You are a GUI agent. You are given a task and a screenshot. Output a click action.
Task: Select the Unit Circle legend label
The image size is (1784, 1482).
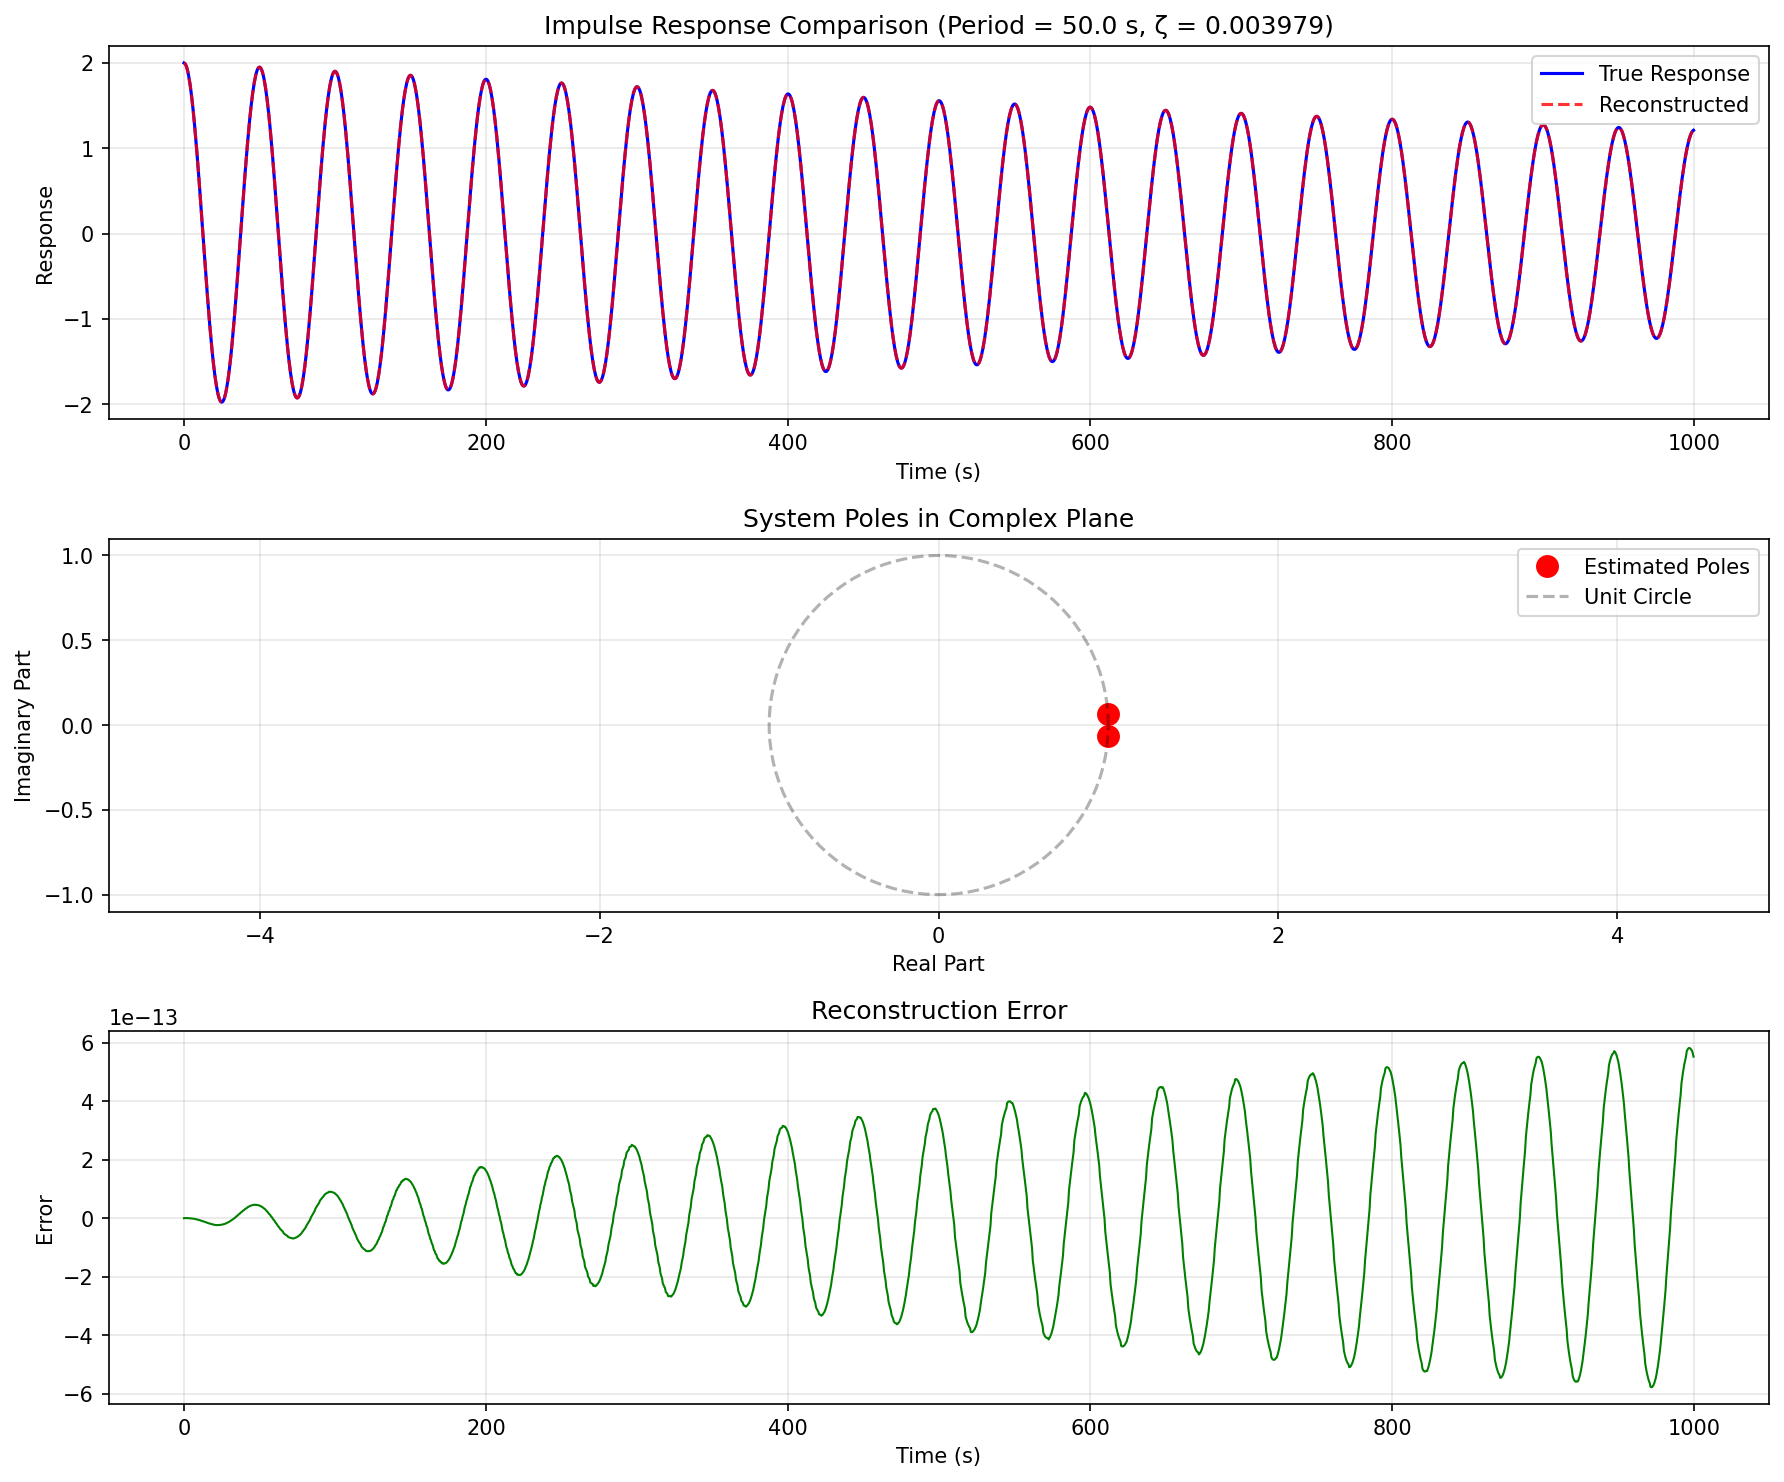coord(1637,598)
